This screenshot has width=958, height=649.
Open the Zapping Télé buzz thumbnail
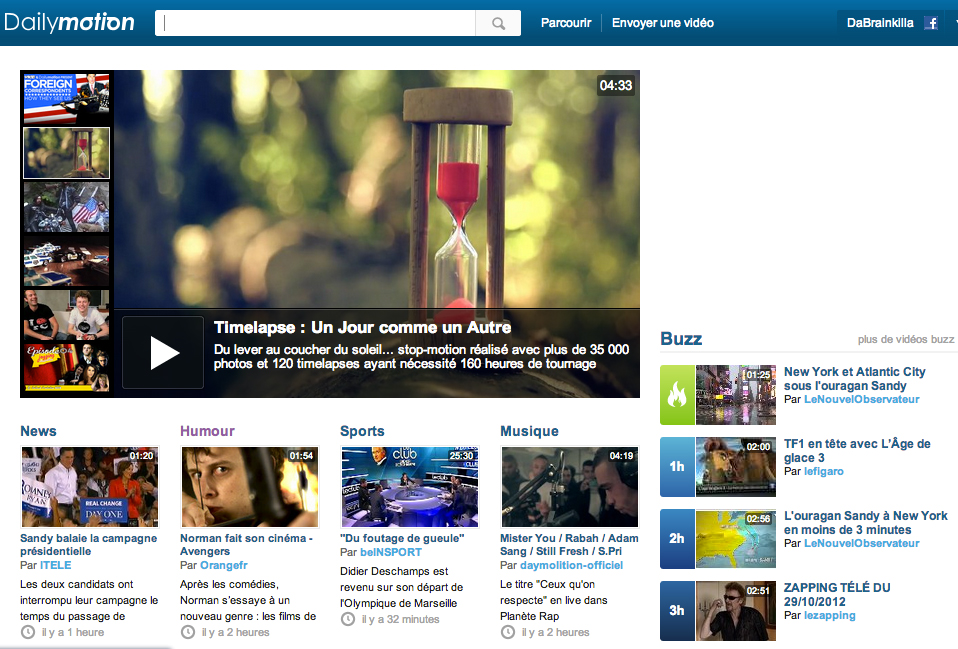point(736,611)
